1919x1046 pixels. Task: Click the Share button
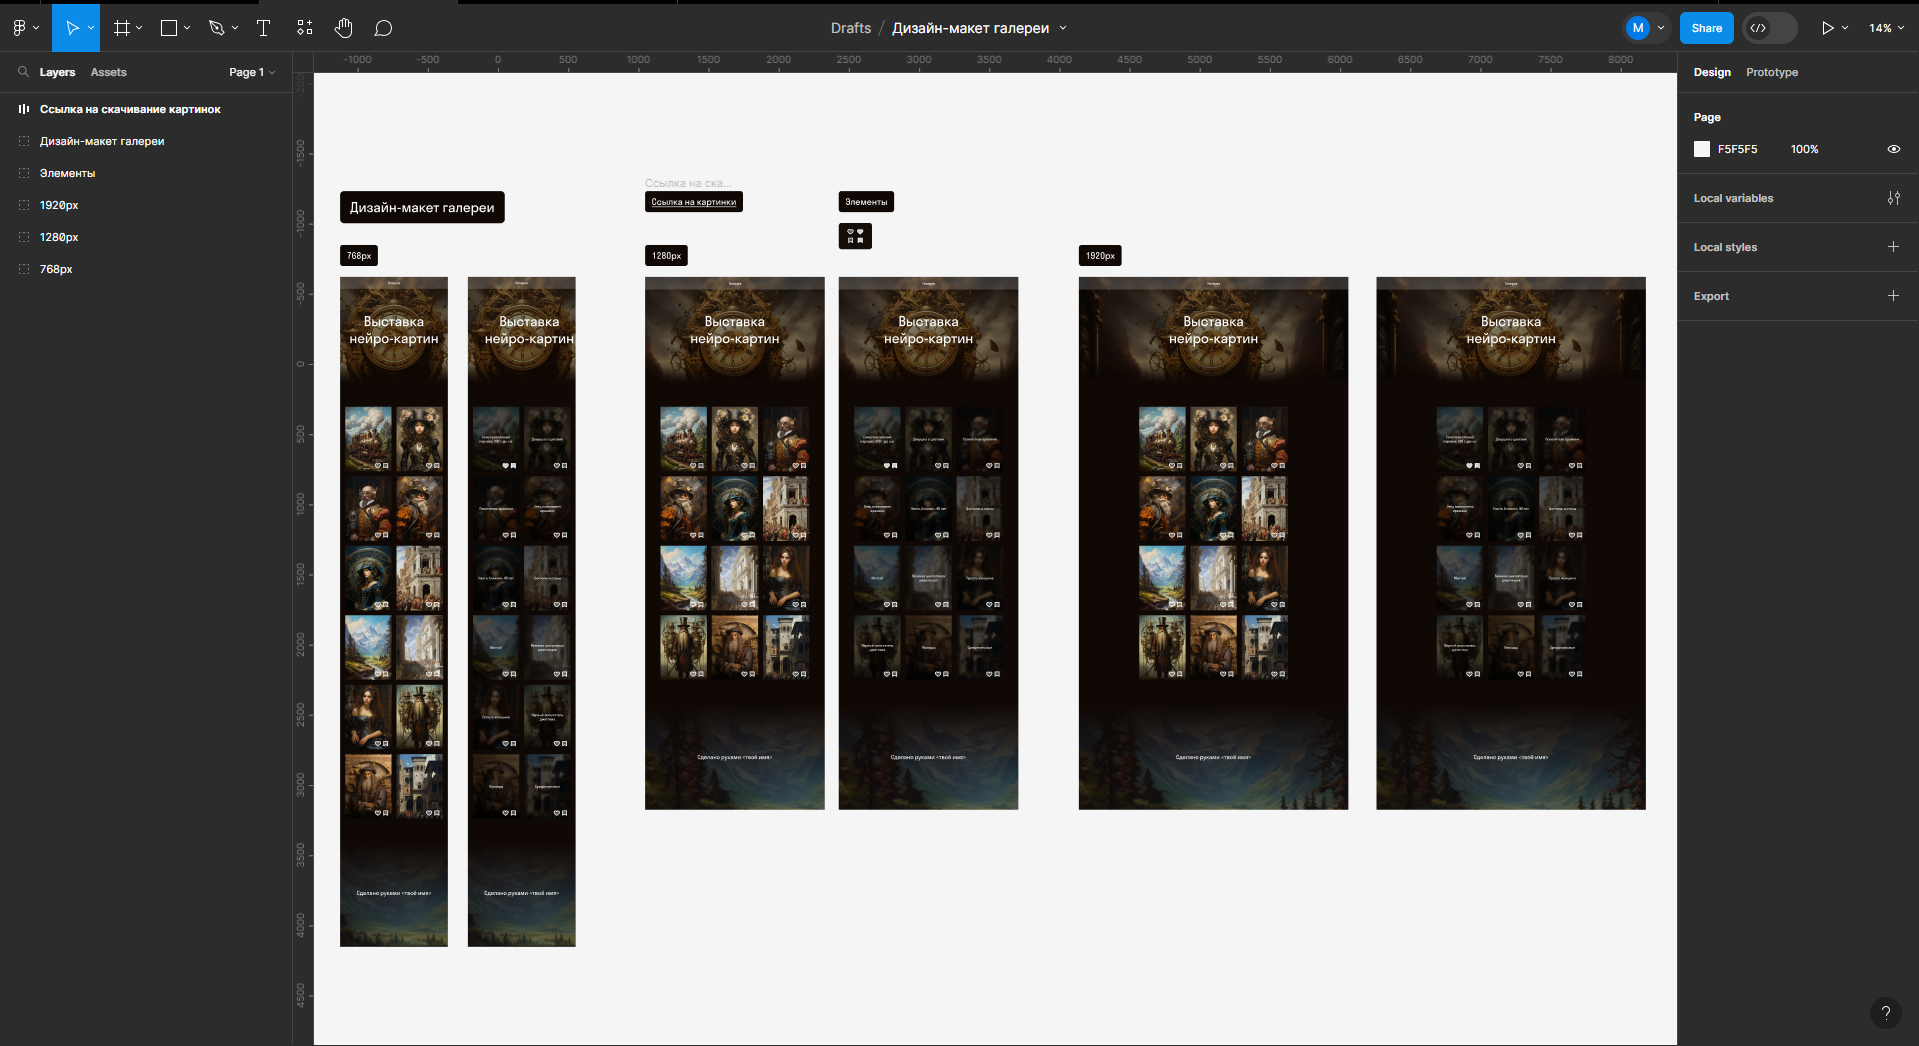tap(1706, 28)
